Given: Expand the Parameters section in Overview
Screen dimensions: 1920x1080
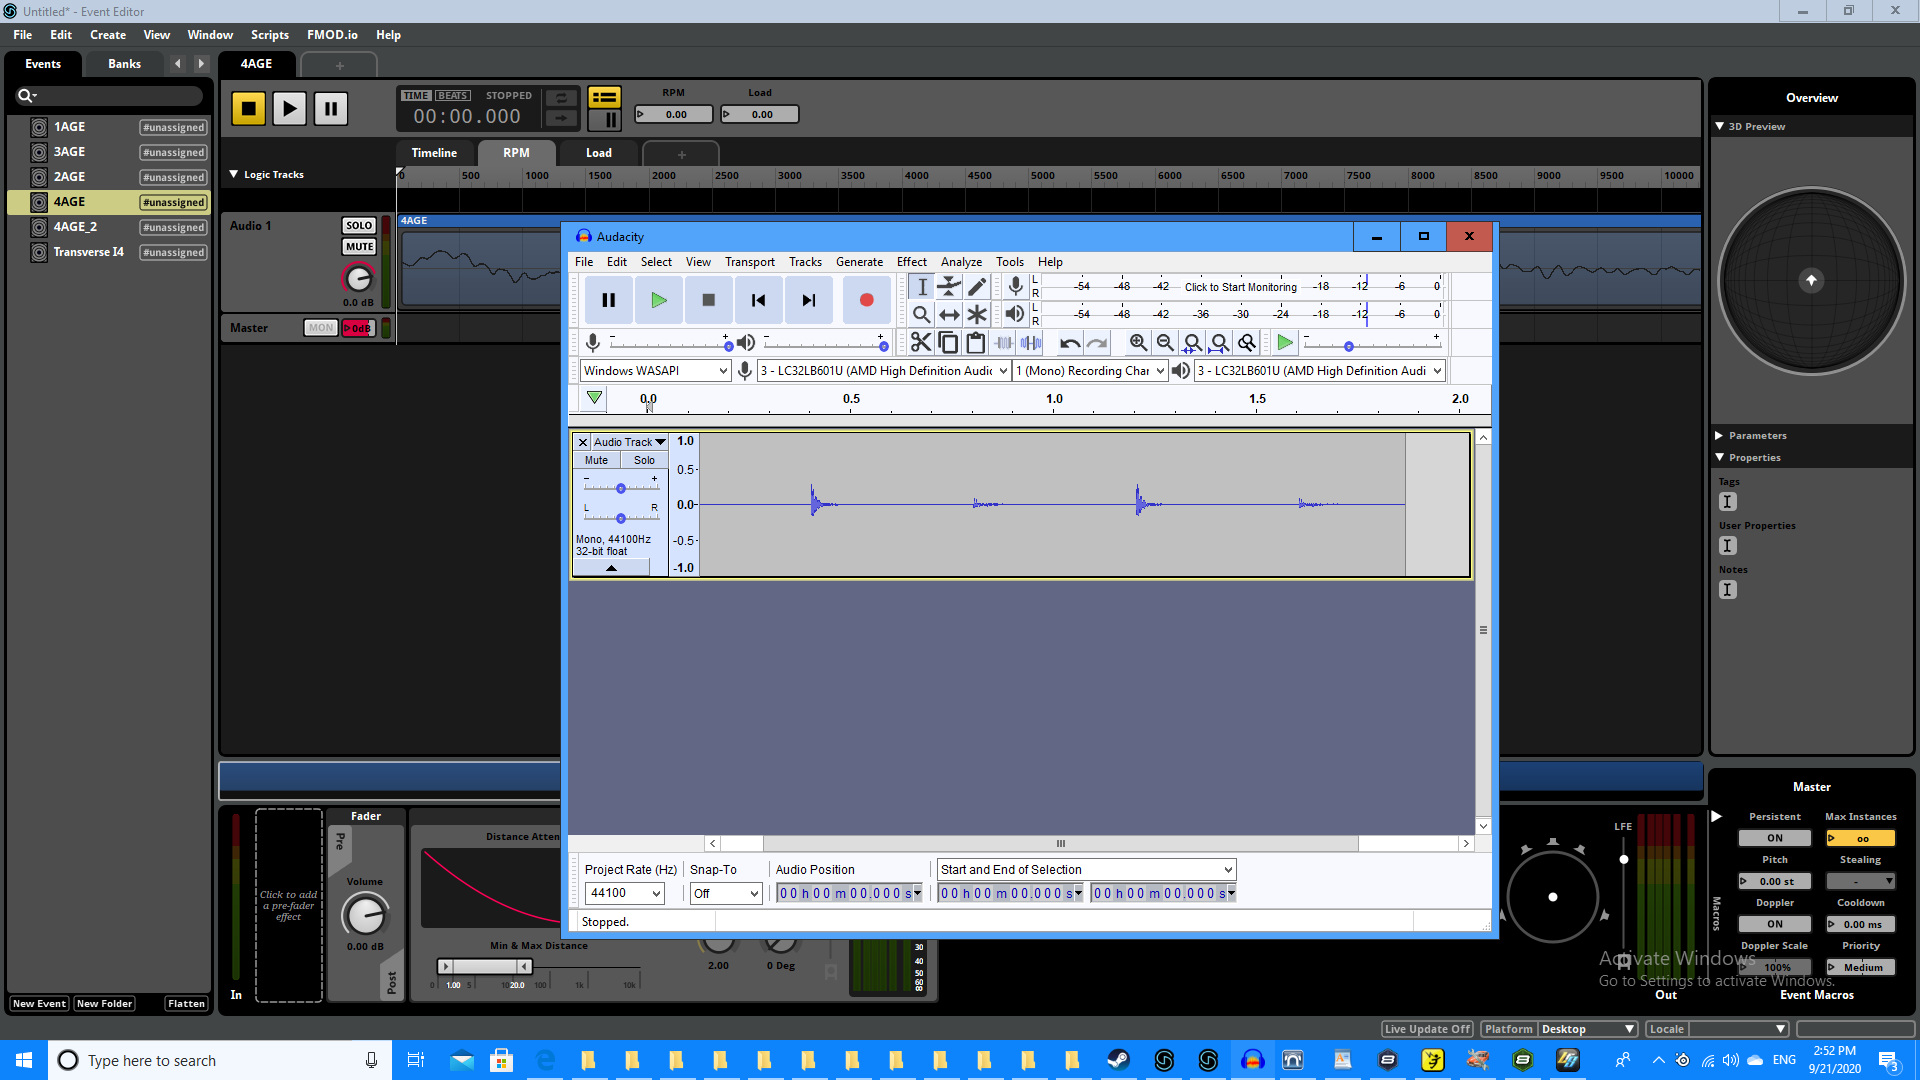Looking at the screenshot, I should pos(1719,436).
